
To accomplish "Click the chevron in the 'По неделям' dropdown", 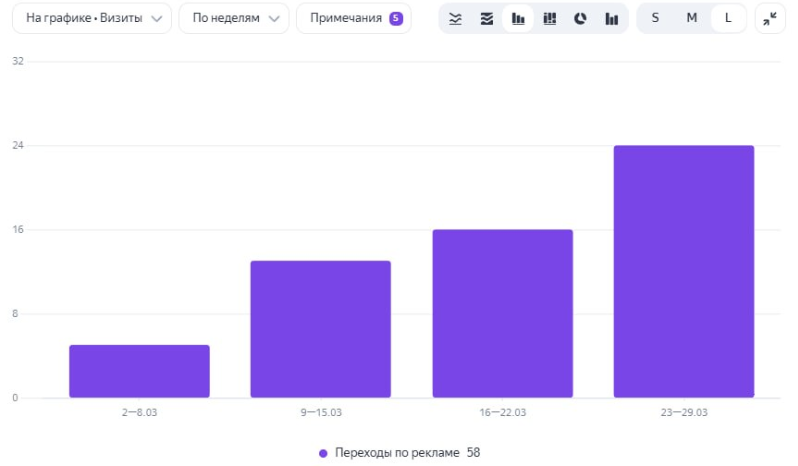I will coord(274,19).
